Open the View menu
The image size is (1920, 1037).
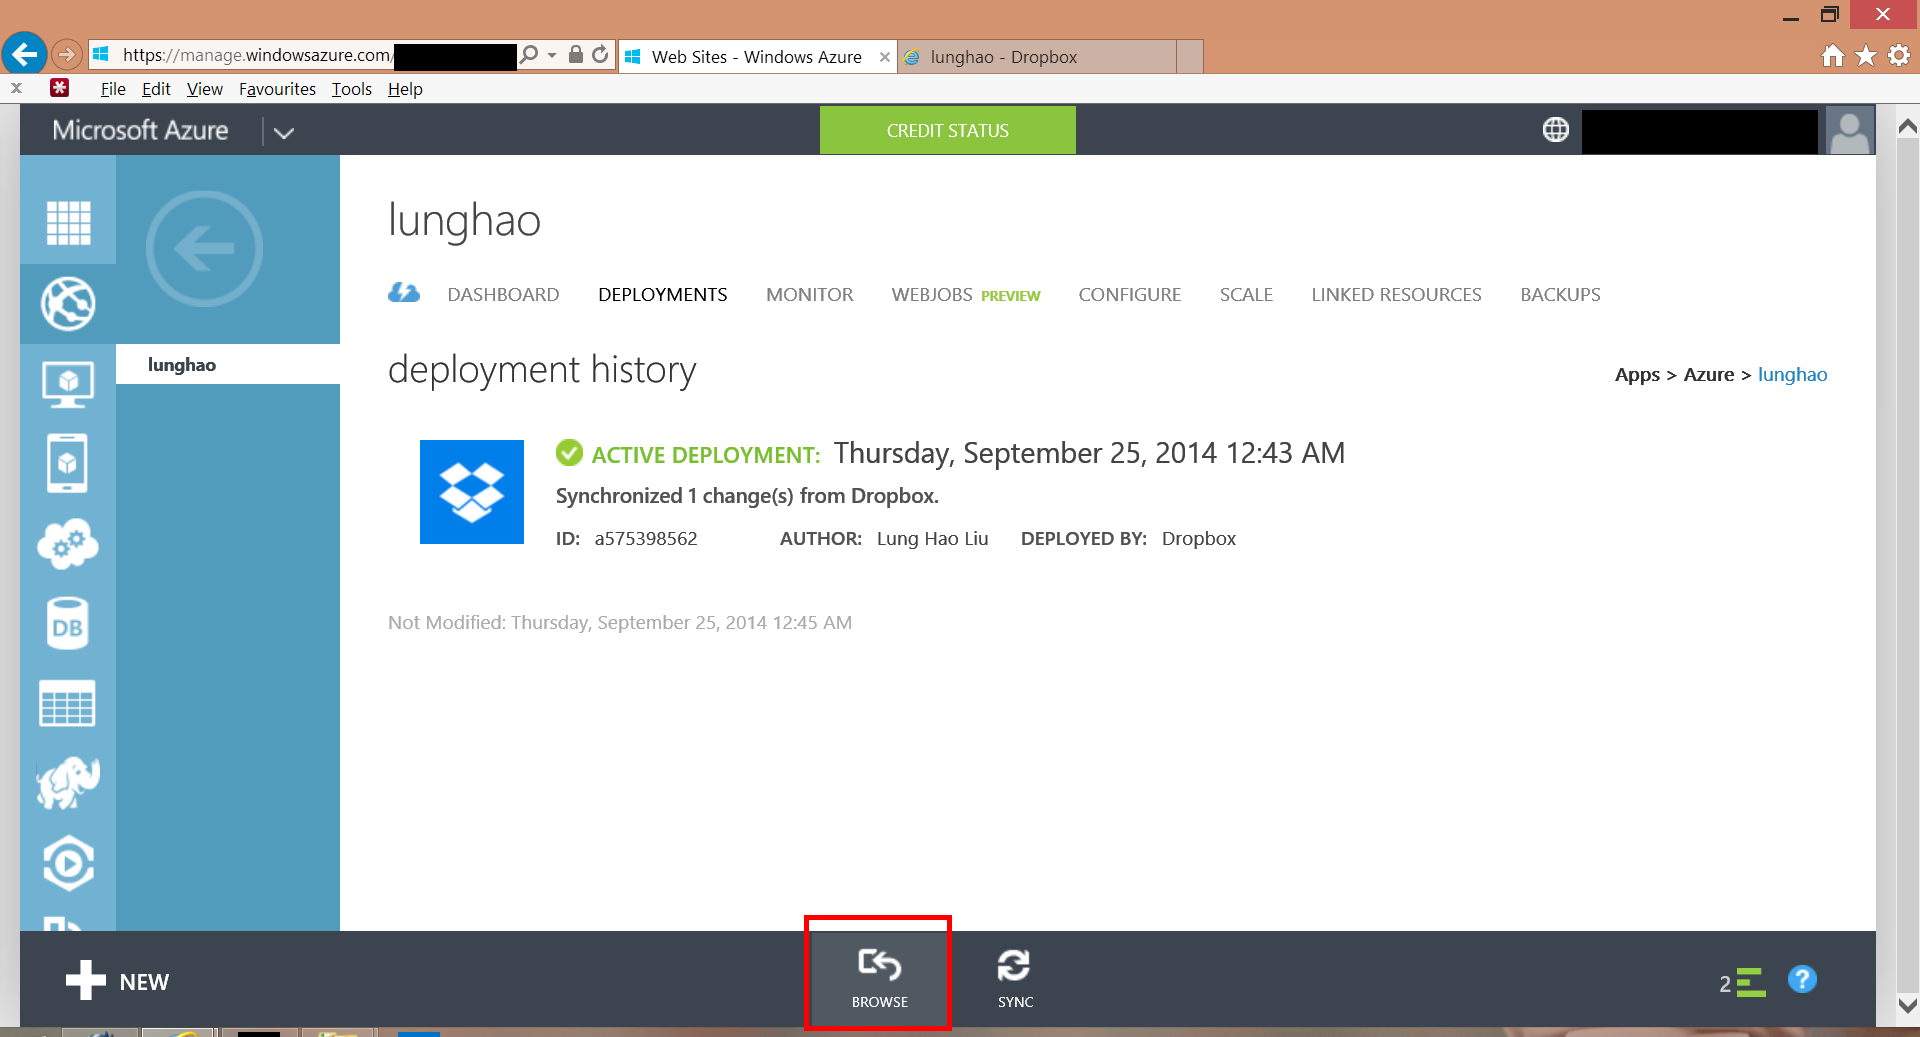205,89
